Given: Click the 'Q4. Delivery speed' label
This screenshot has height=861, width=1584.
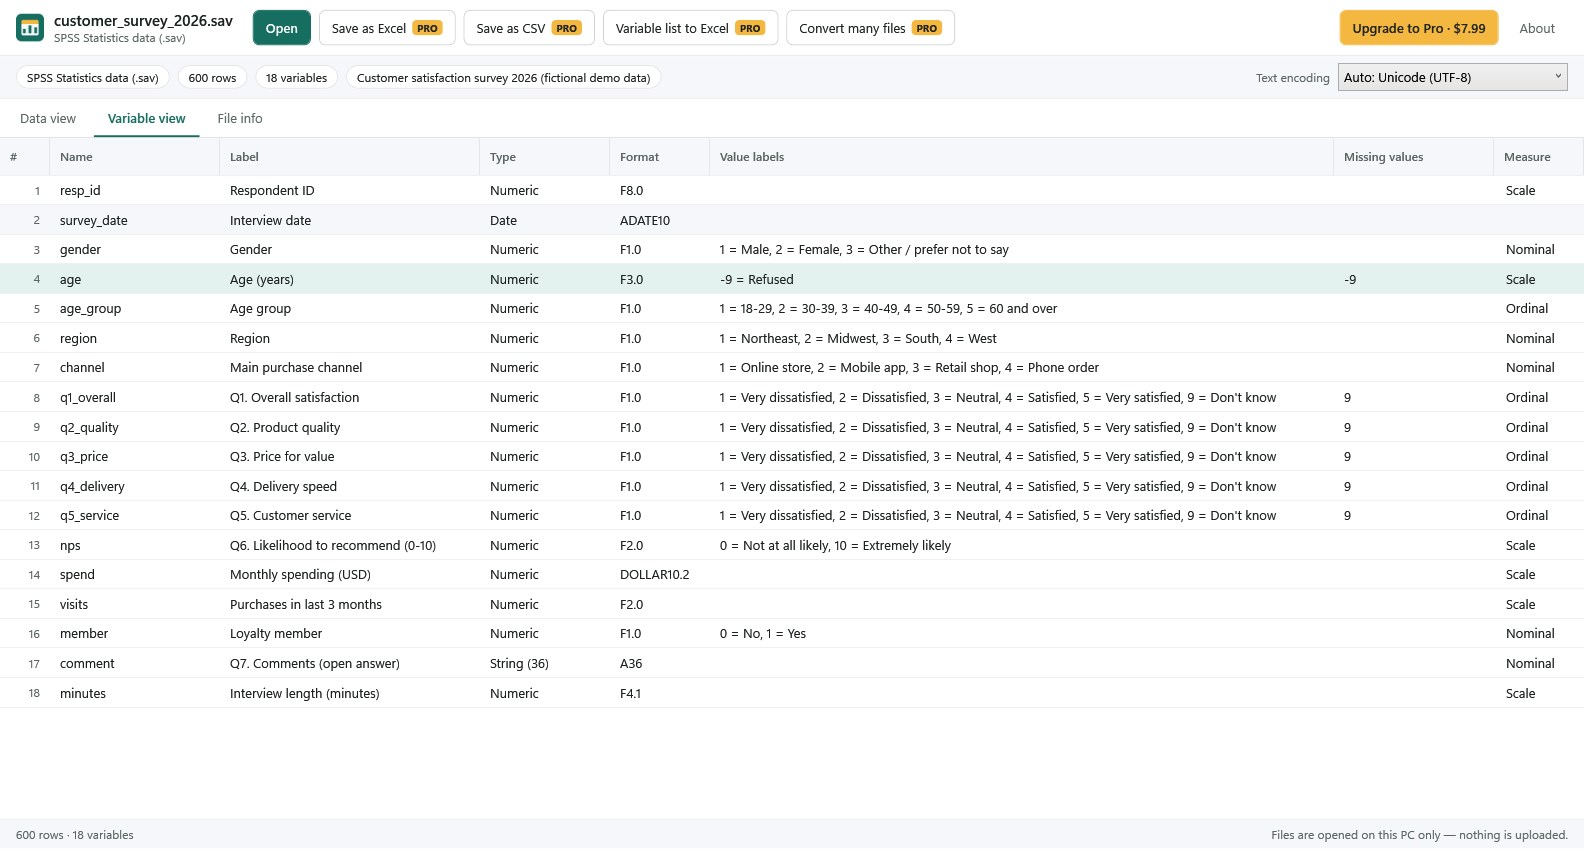Looking at the screenshot, I should pyautogui.click(x=283, y=486).
